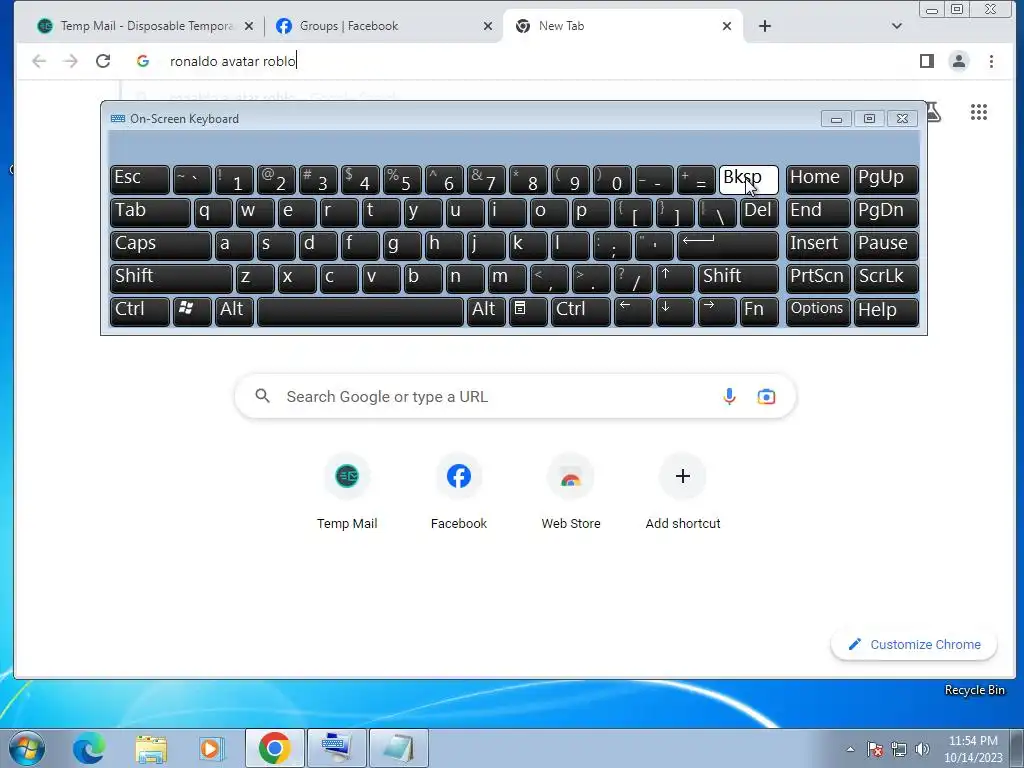Click the right arrow key

point(717,312)
